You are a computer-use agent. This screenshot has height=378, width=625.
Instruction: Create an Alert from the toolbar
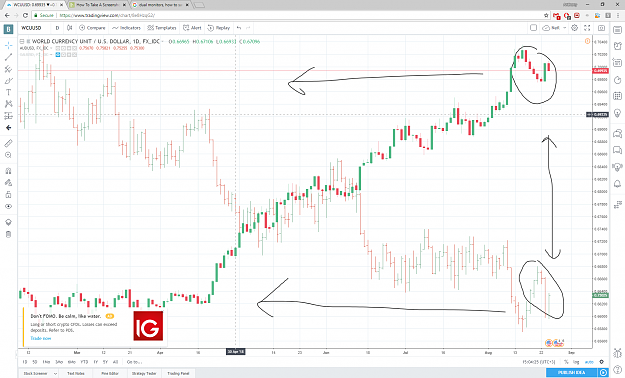click(x=192, y=28)
